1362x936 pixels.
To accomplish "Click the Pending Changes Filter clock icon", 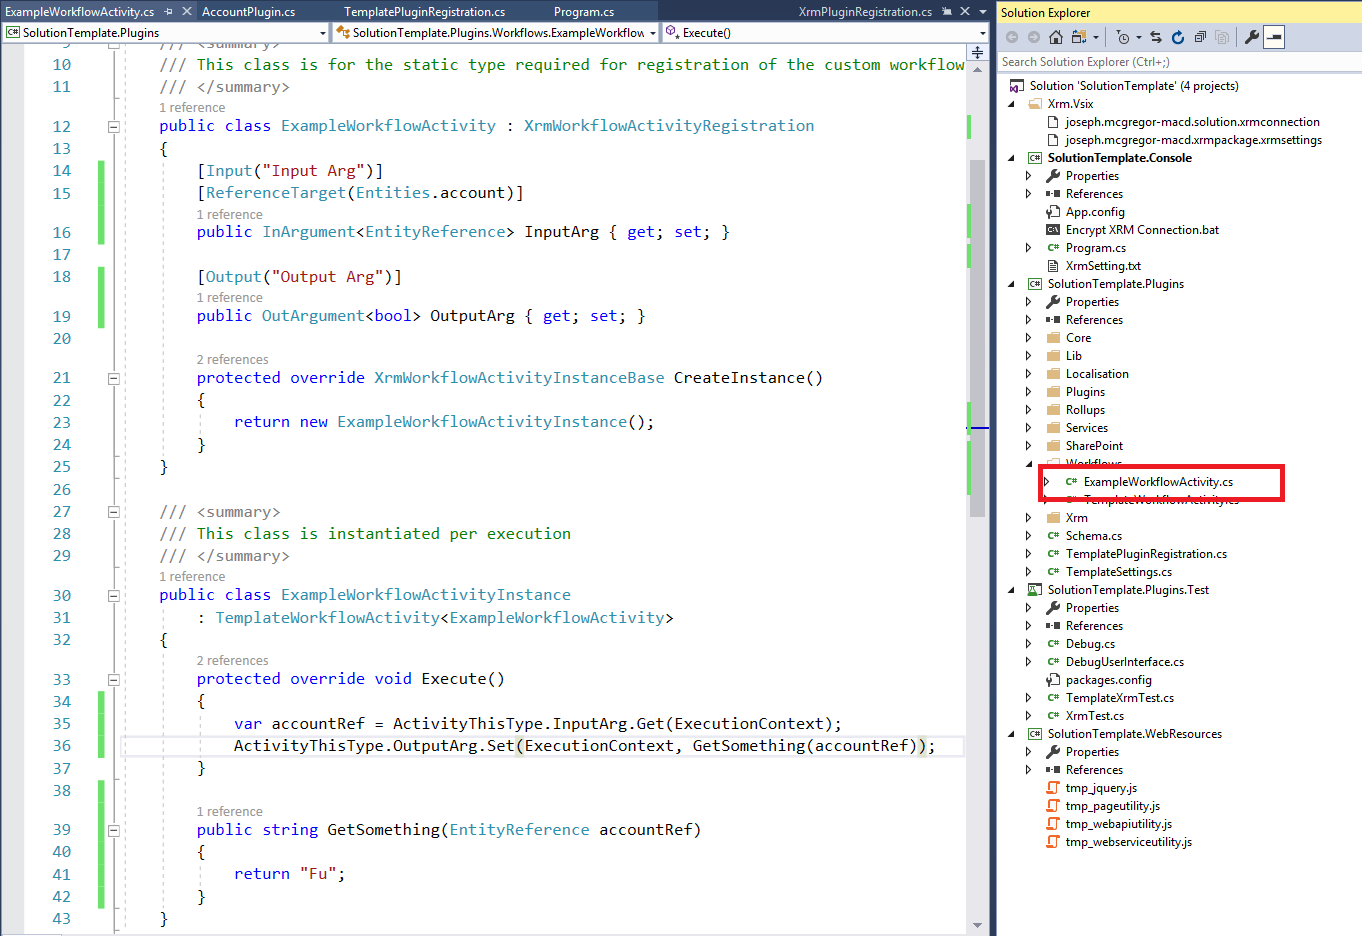I will click(x=1123, y=37).
